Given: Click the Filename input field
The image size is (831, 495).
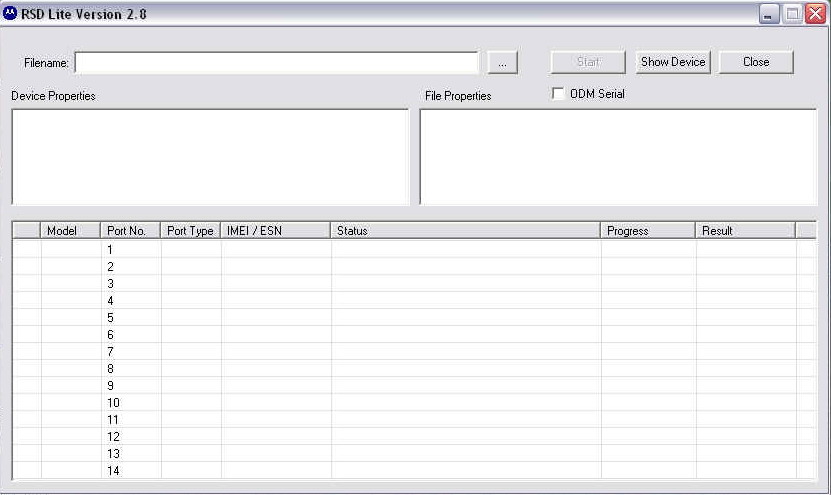Looking at the screenshot, I should (x=277, y=63).
